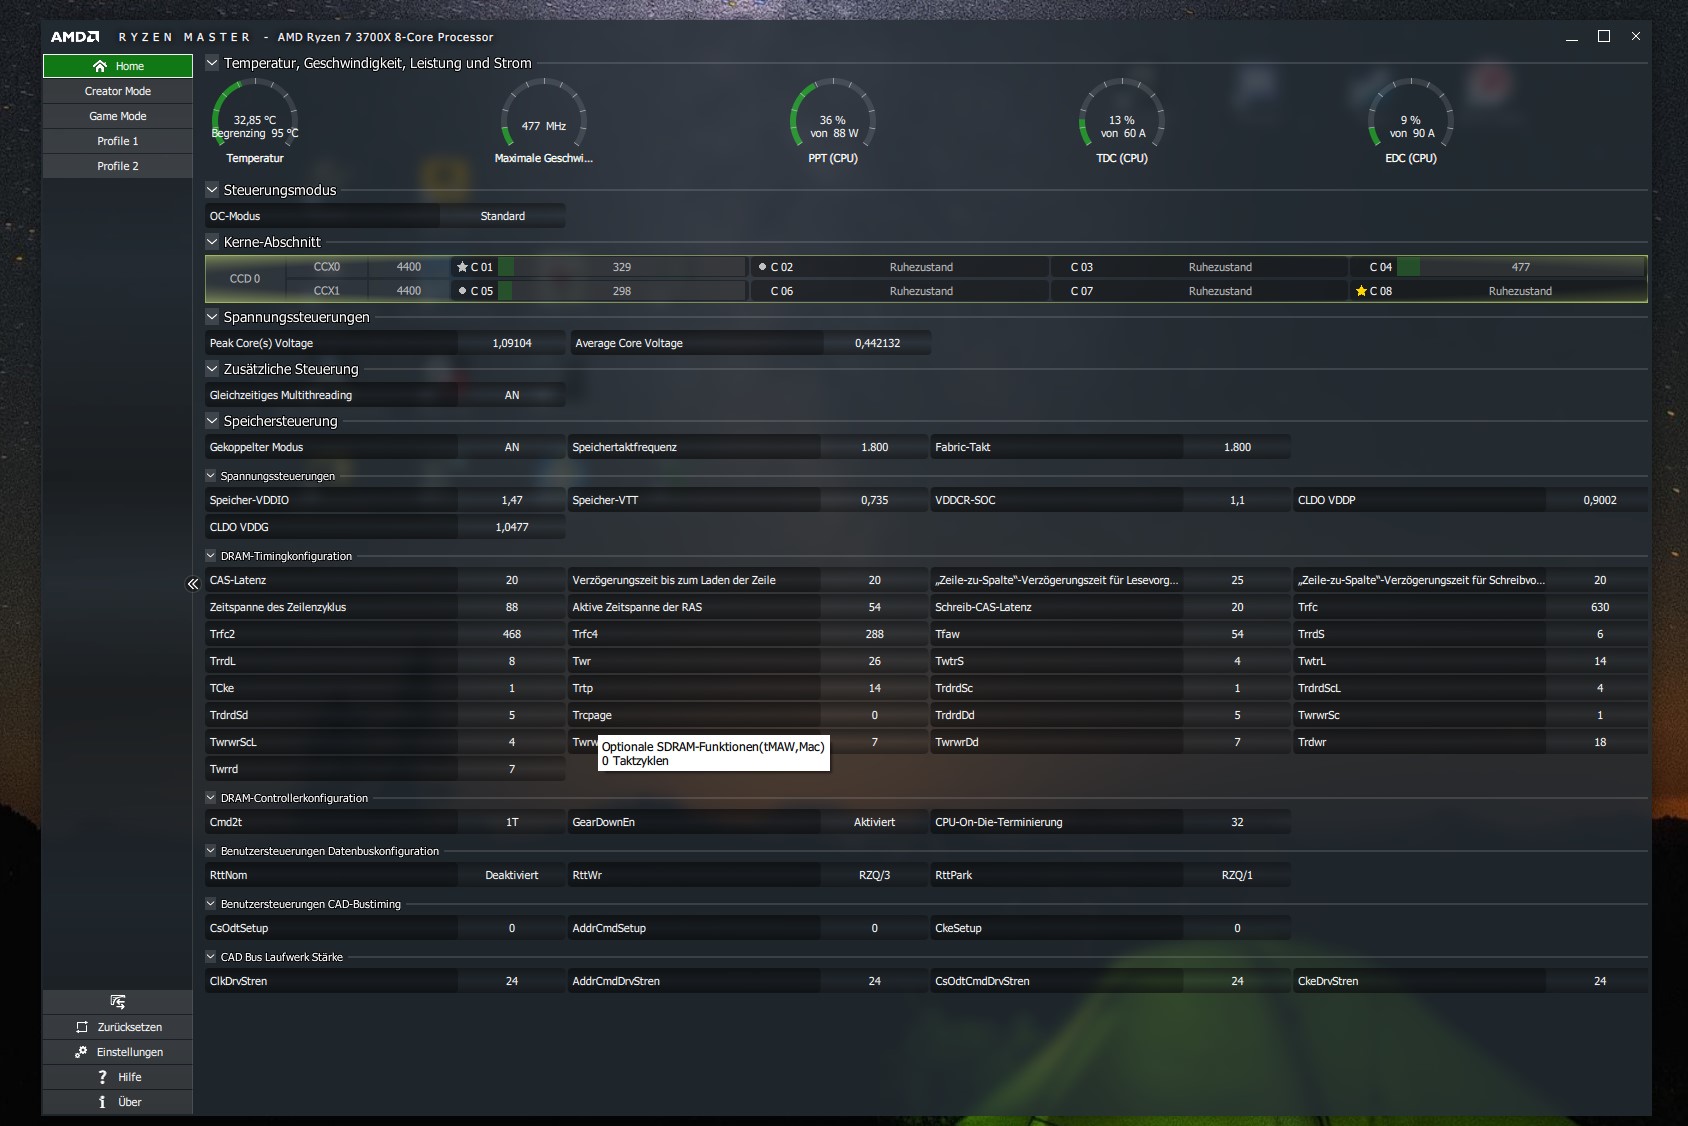Click the star icon on core C 01
1688x1126 pixels.
[x=462, y=267]
